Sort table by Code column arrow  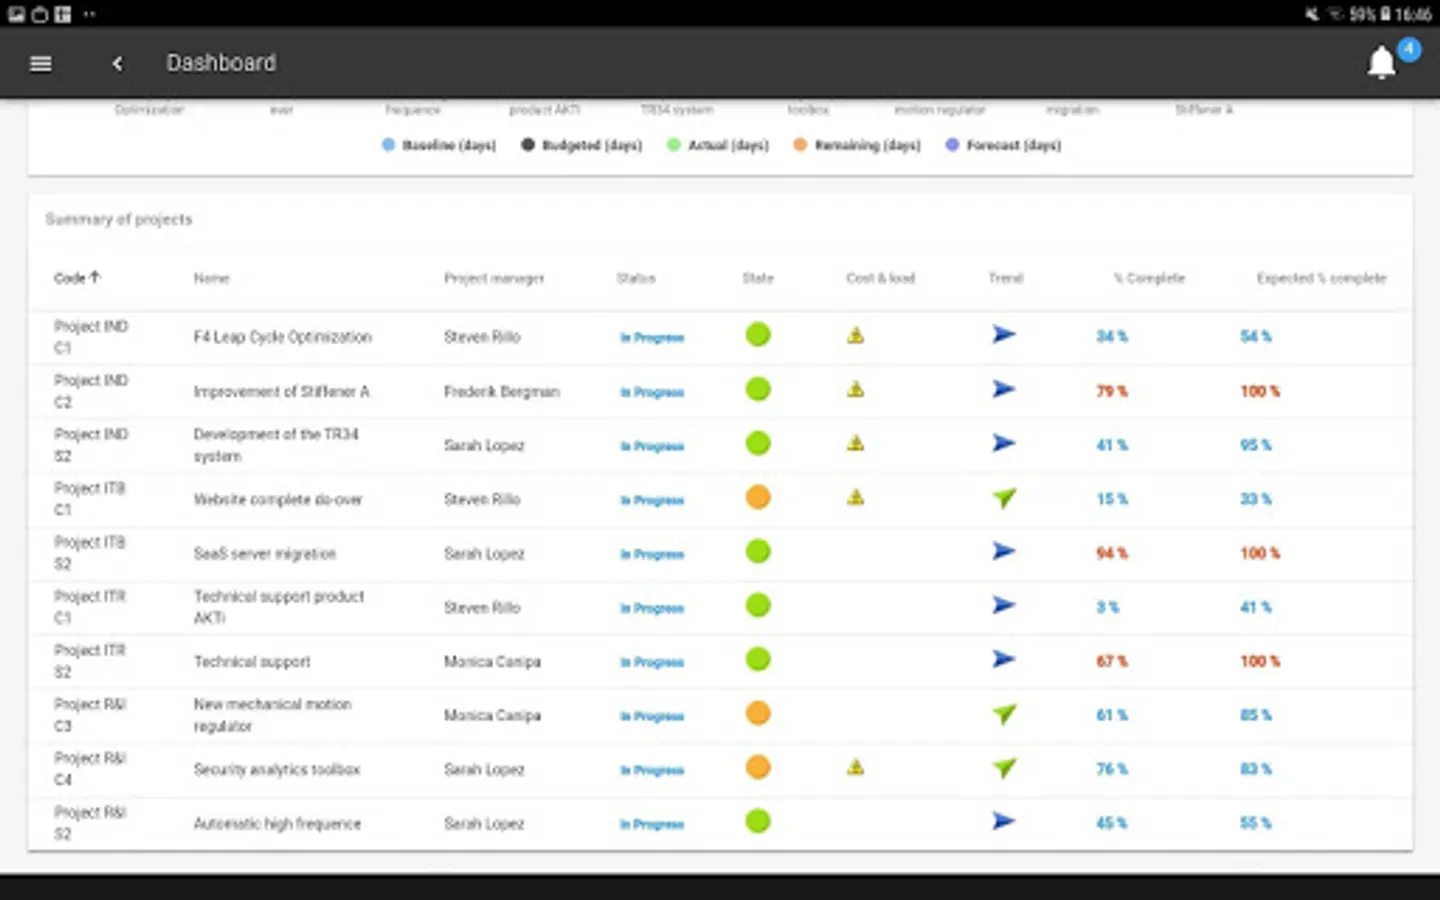pos(95,277)
